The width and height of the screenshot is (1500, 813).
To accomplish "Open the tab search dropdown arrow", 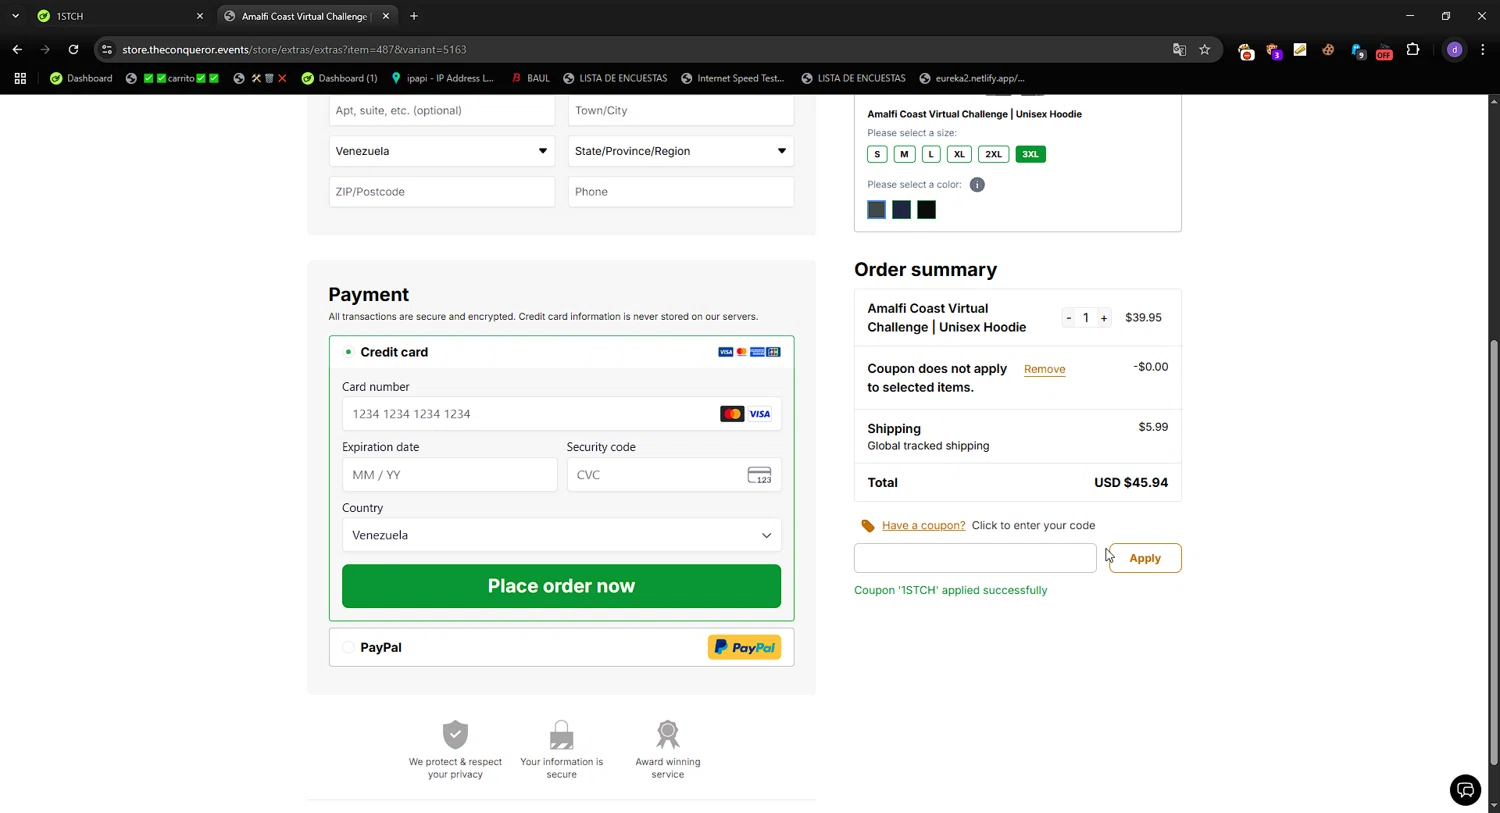I will [x=15, y=16].
